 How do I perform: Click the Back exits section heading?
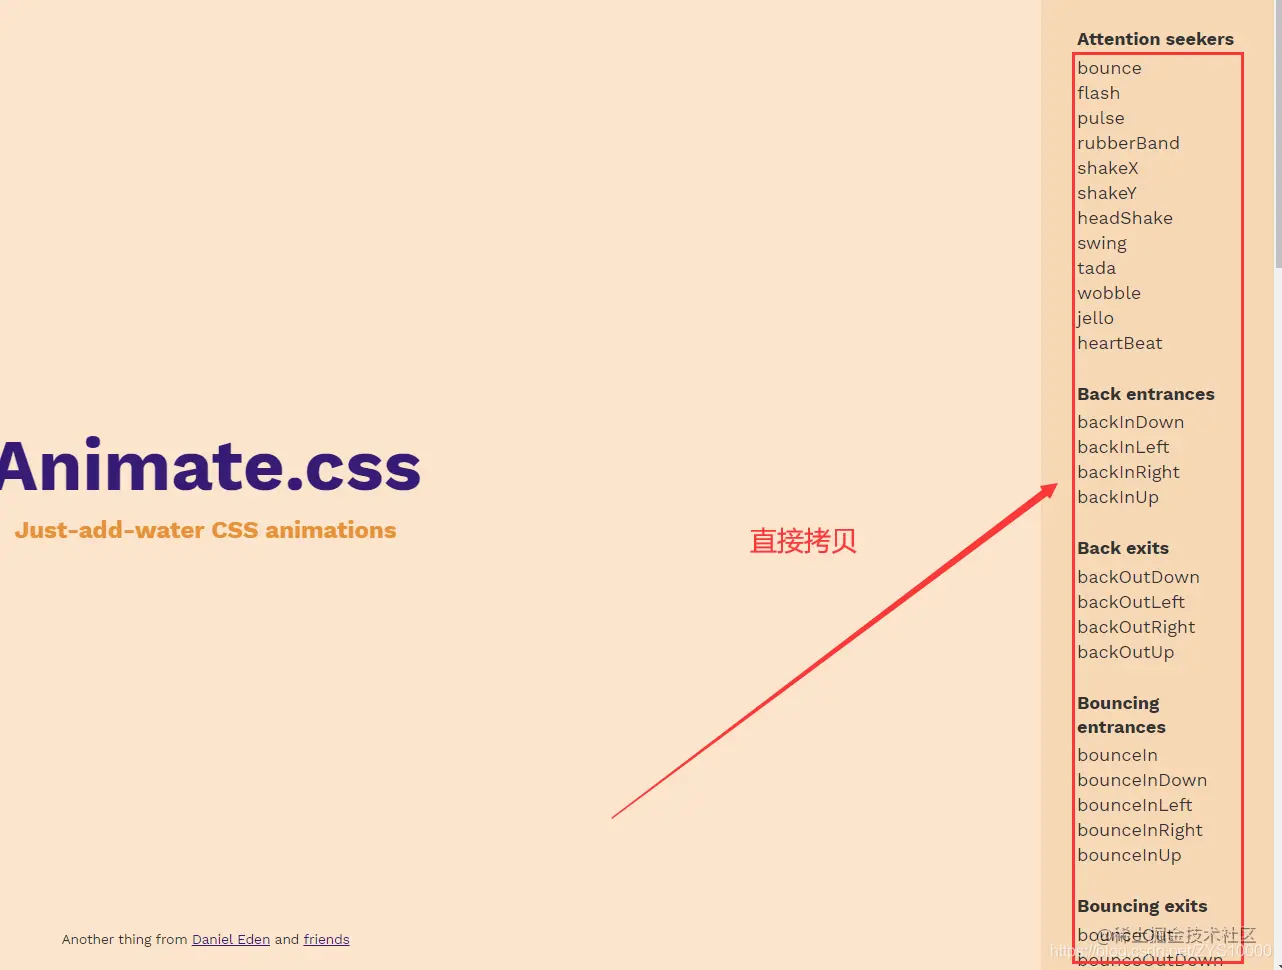(1123, 548)
